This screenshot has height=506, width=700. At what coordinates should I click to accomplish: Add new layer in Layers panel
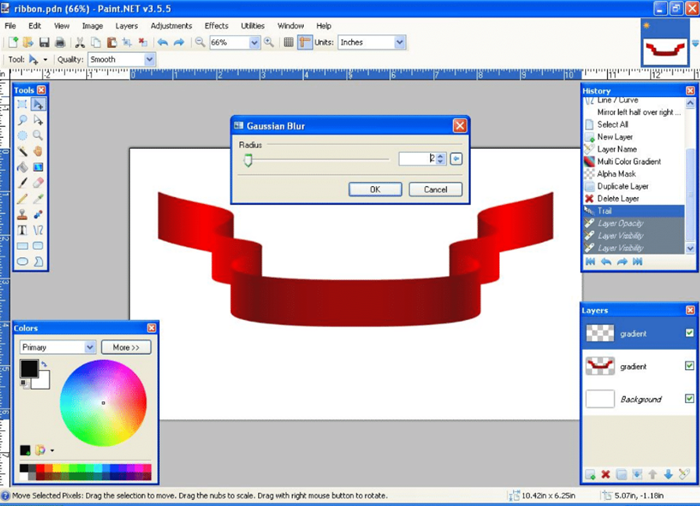tap(590, 474)
